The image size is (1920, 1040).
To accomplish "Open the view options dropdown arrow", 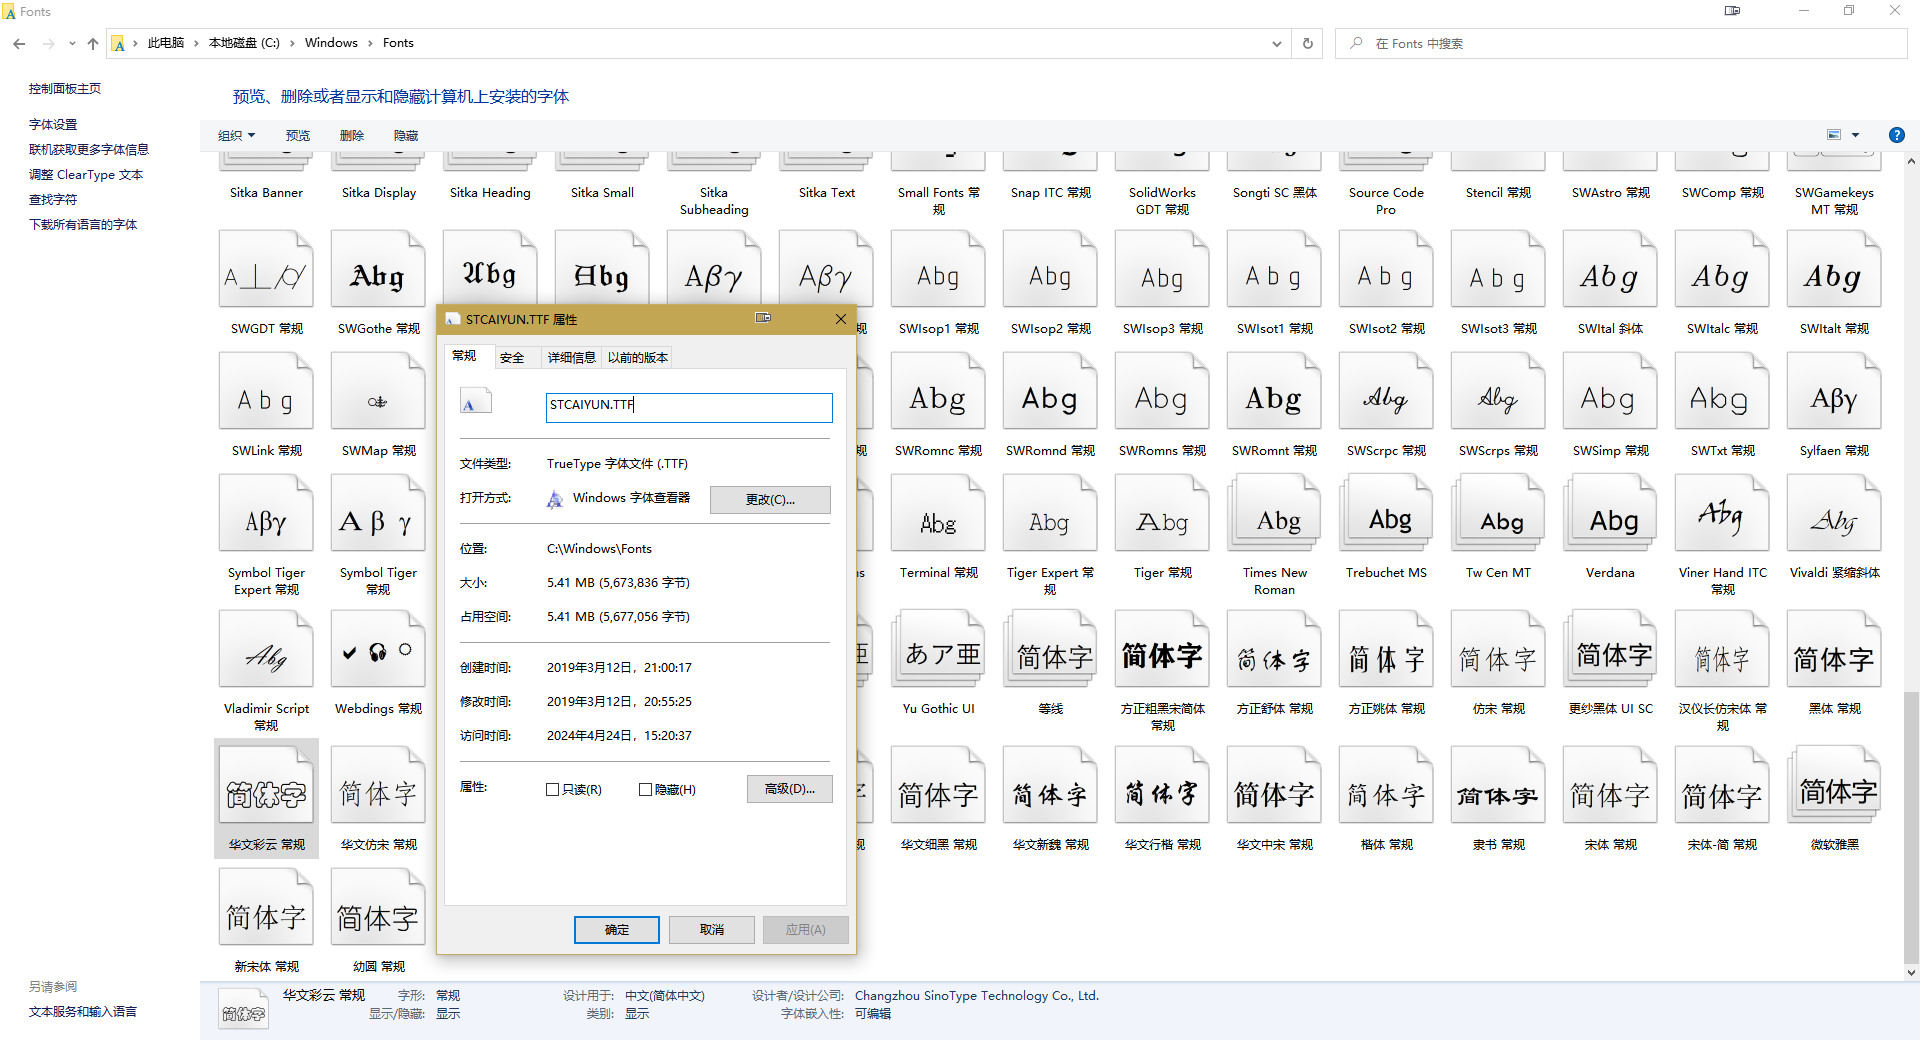I will coord(1855,135).
